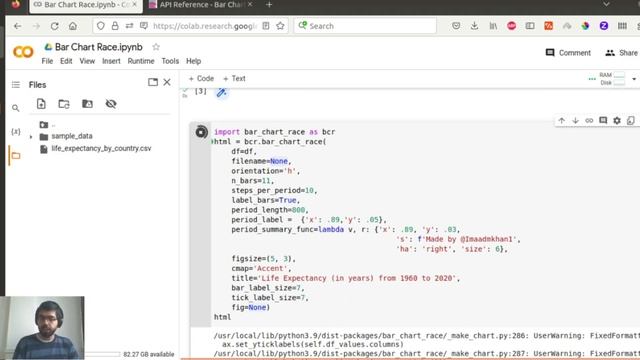Open browser downloads arrow icon
This screenshot has height=360, width=640.
(474, 26)
